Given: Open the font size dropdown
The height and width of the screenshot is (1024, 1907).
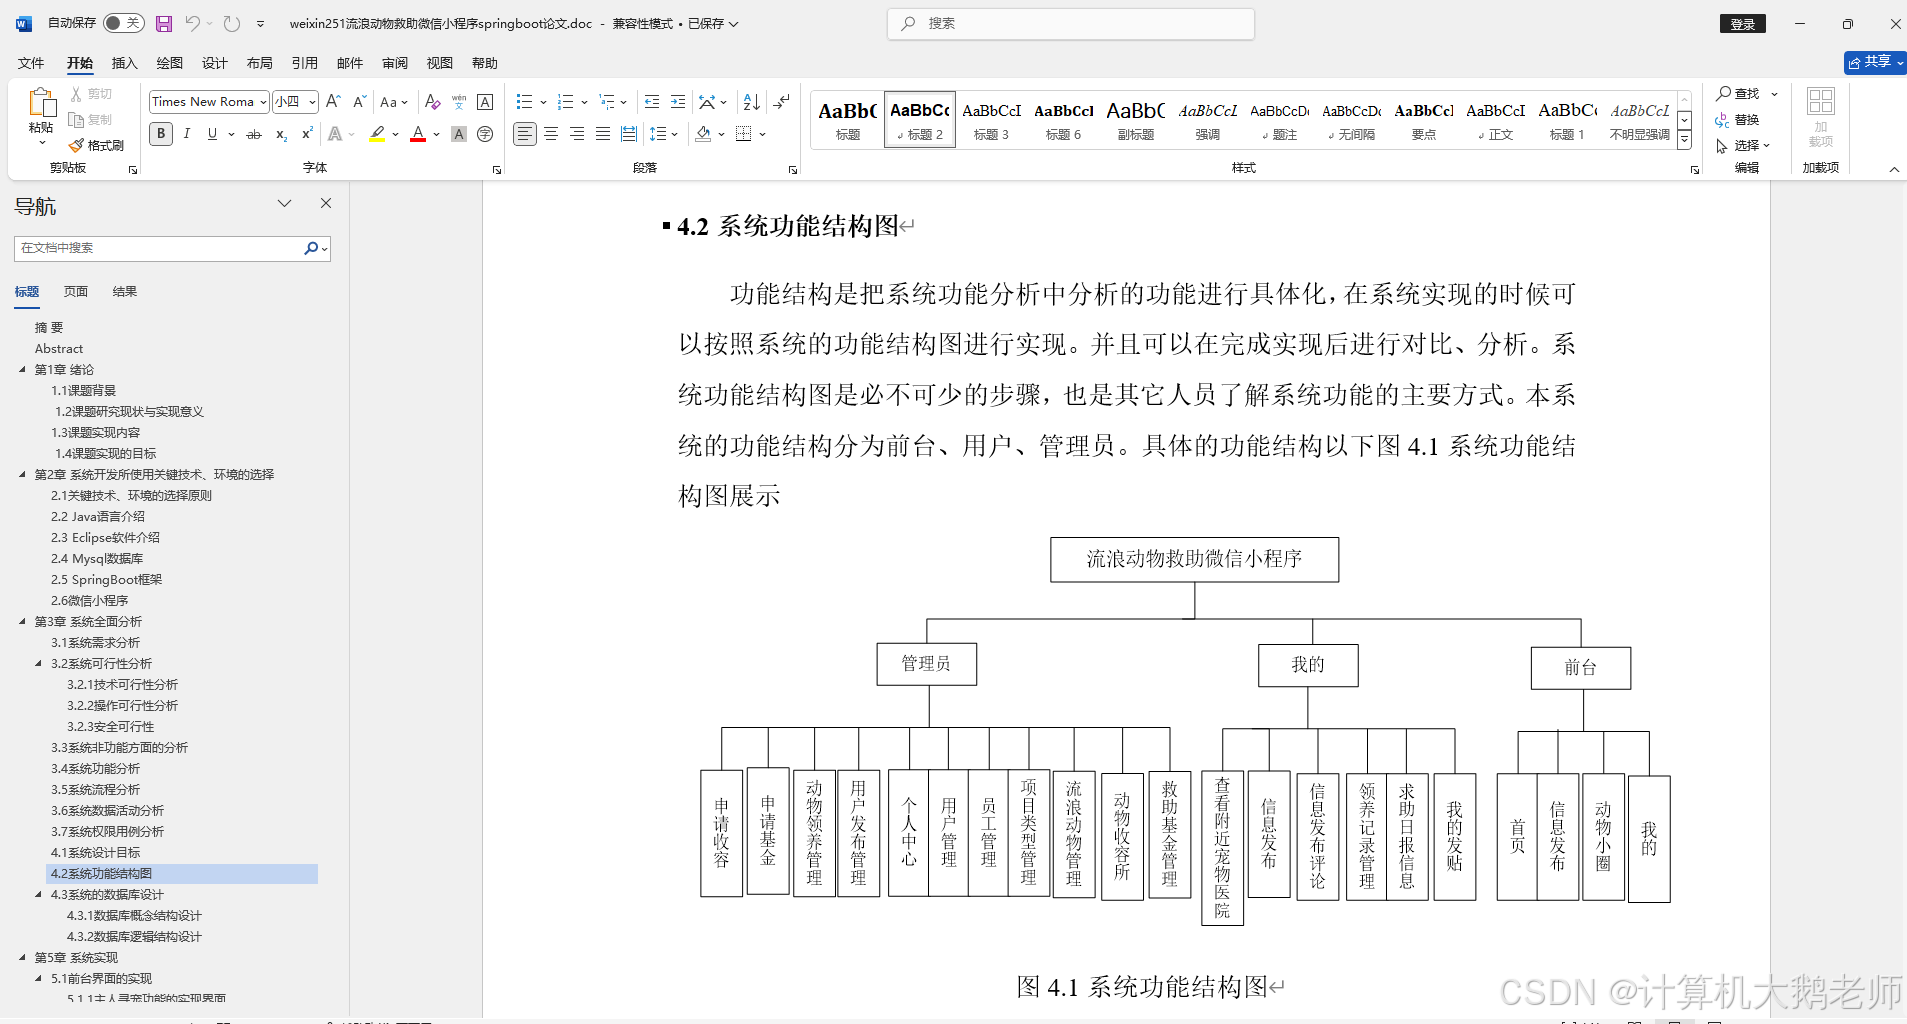Looking at the screenshot, I should click(x=313, y=102).
